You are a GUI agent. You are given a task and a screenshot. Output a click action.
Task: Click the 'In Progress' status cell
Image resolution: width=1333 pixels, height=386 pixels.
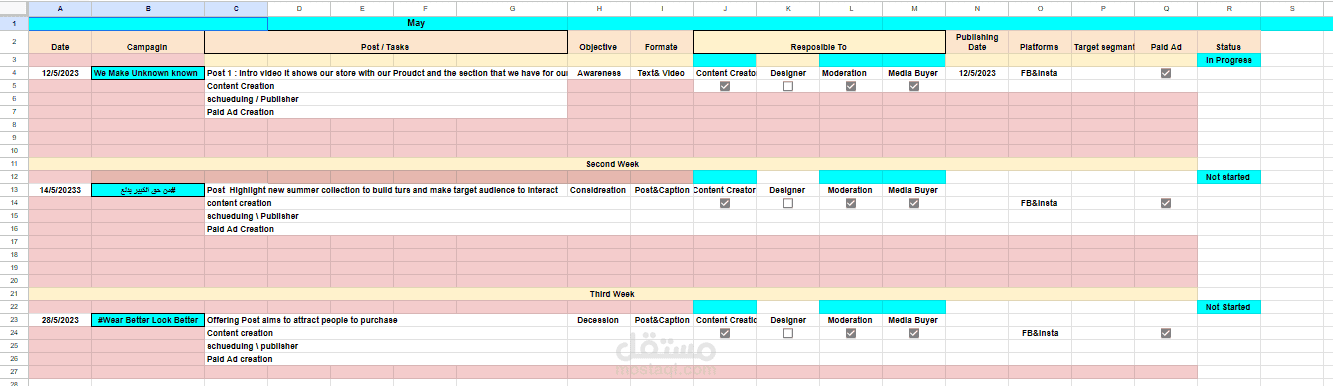[1228, 60]
